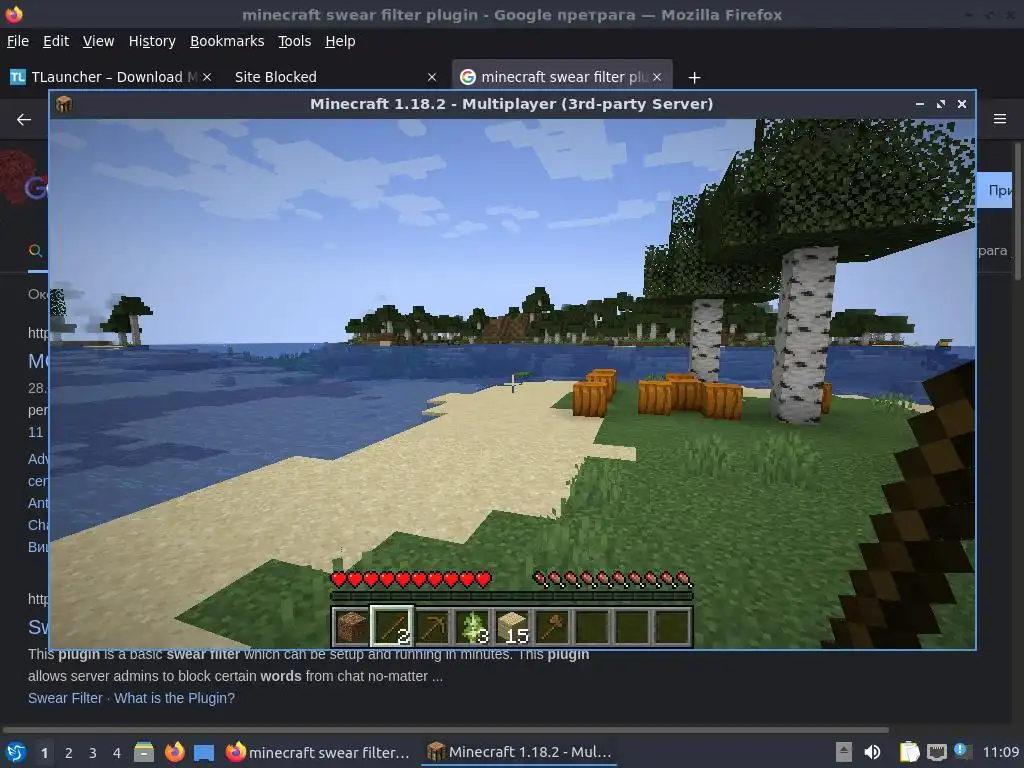Close the minecraft swear filter tab
Viewport: 1024px width, 768px height.
pyautogui.click(x=657, y=77)
